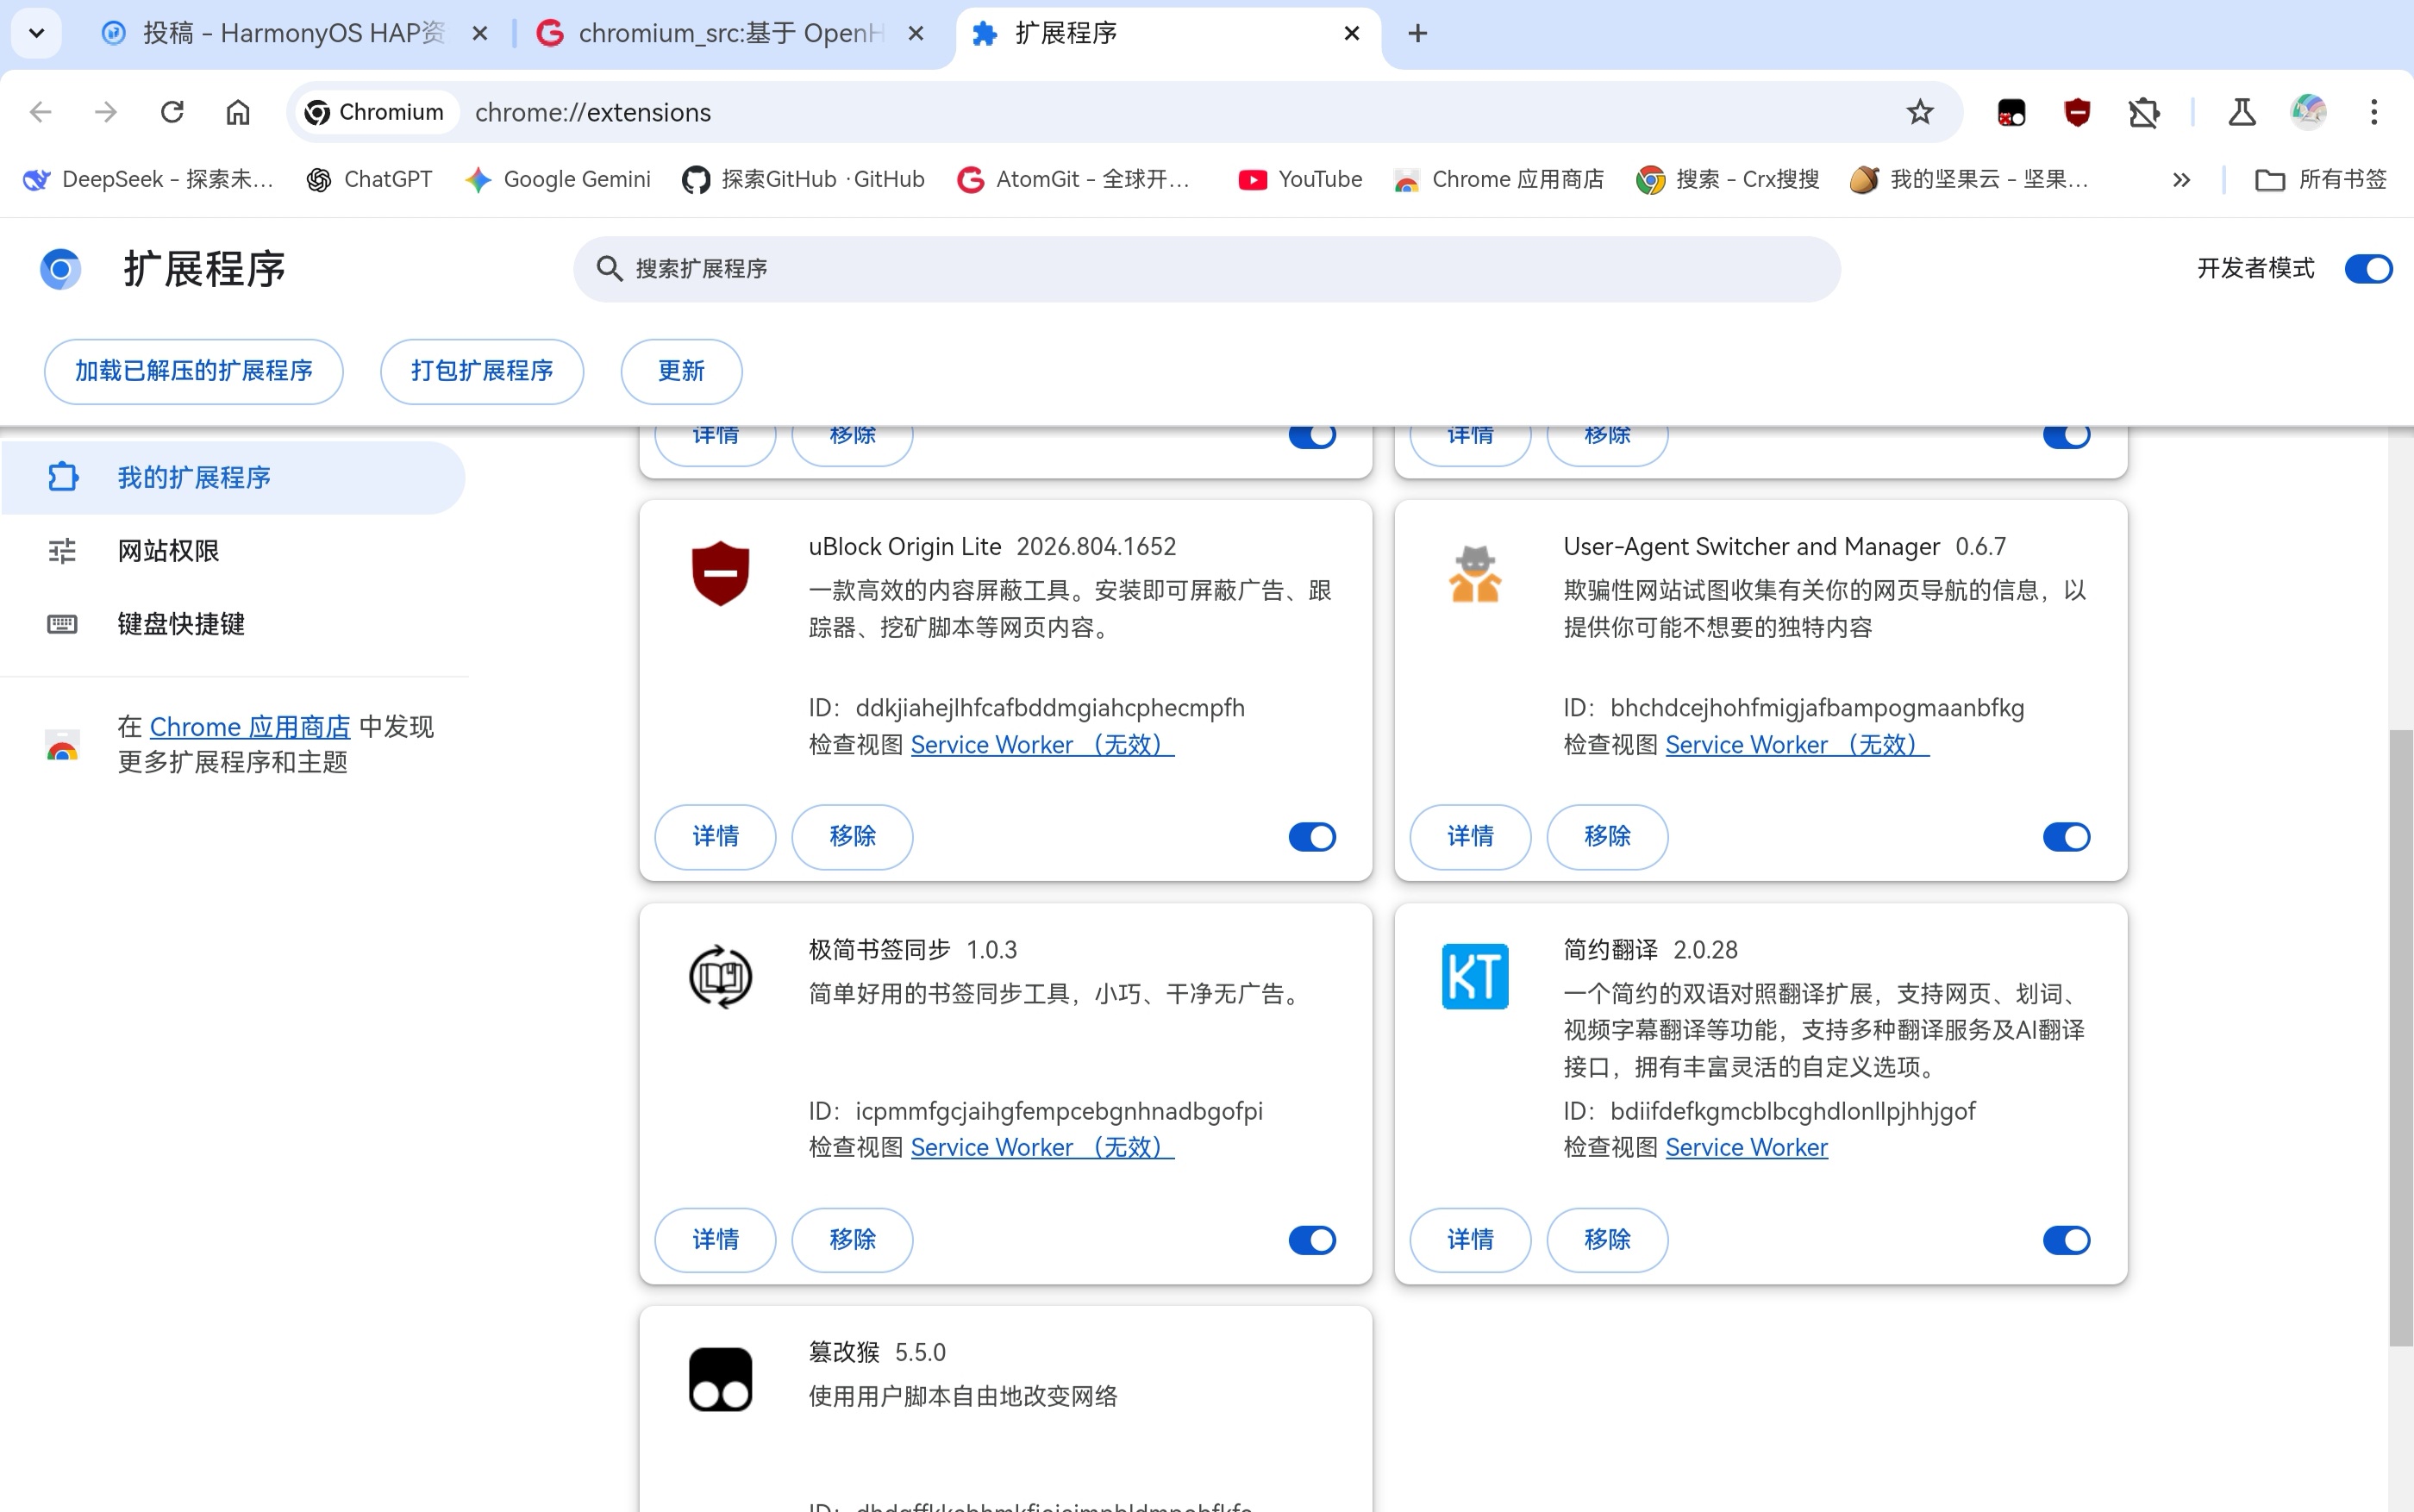Click 加载已解压的扩展程序 button

click(x=194, y=371)
